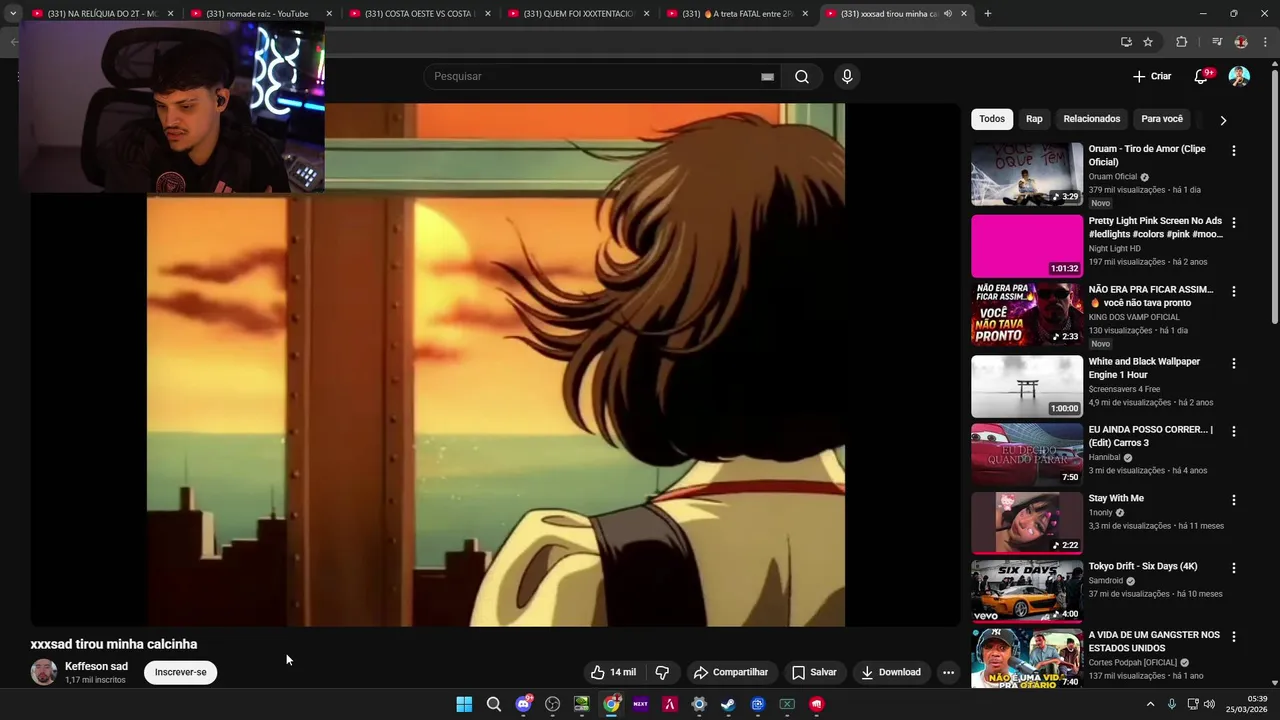Open 'White and Black Wallpaper Engine 1 Hour' title
The image size is (1280, 720).
point(1144,368)
